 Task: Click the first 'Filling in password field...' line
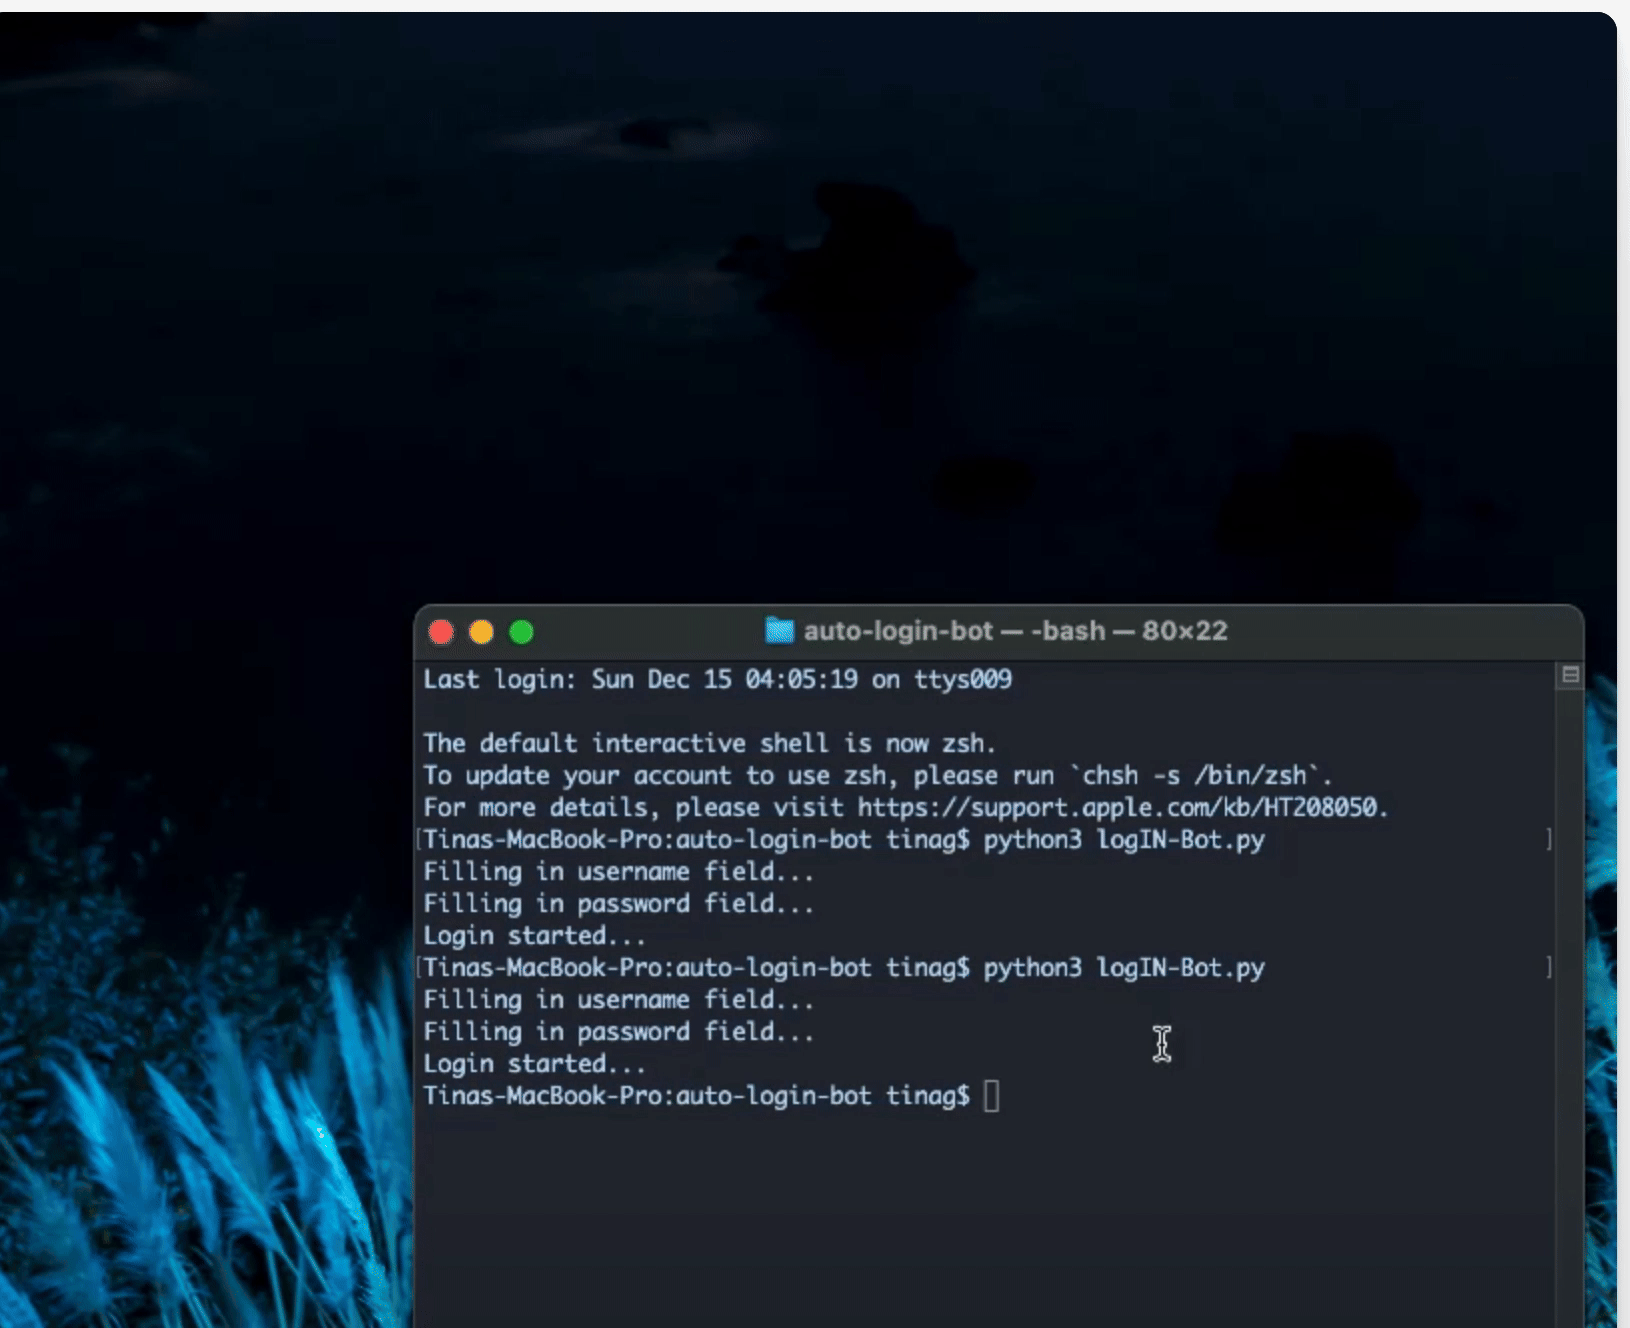coord(618,904)
